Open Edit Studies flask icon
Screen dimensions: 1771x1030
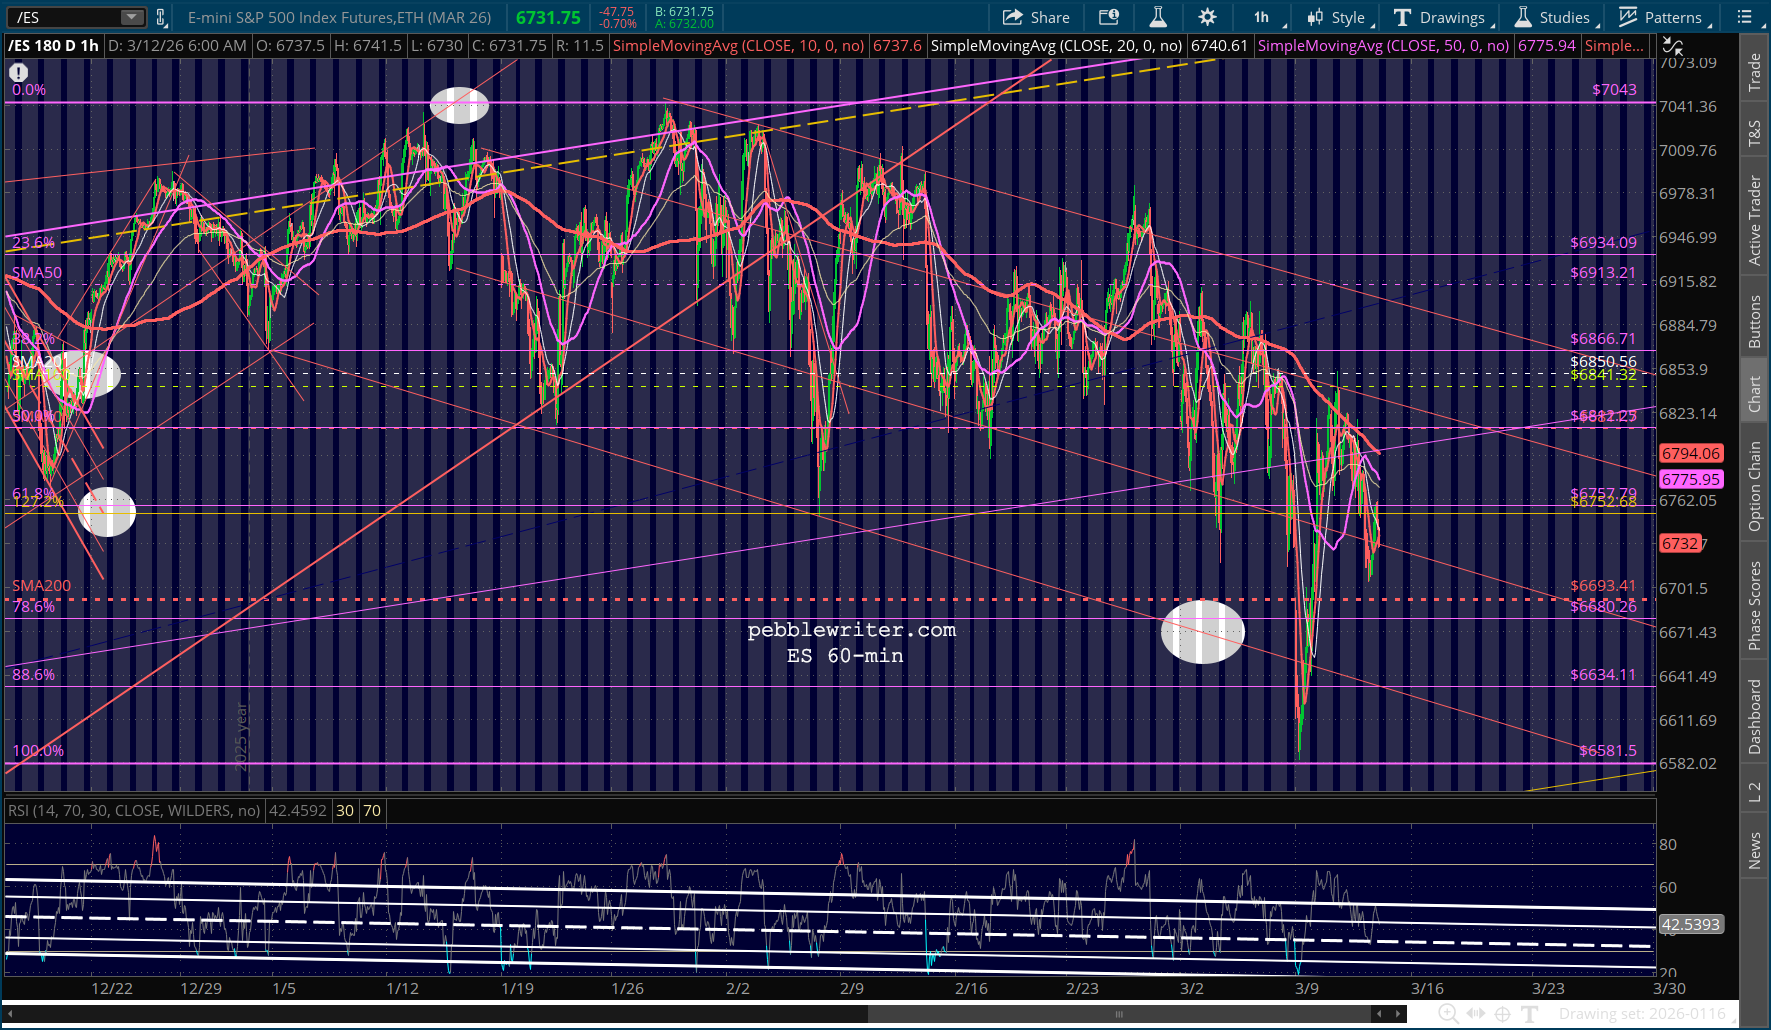click(x=1158, y=17)
